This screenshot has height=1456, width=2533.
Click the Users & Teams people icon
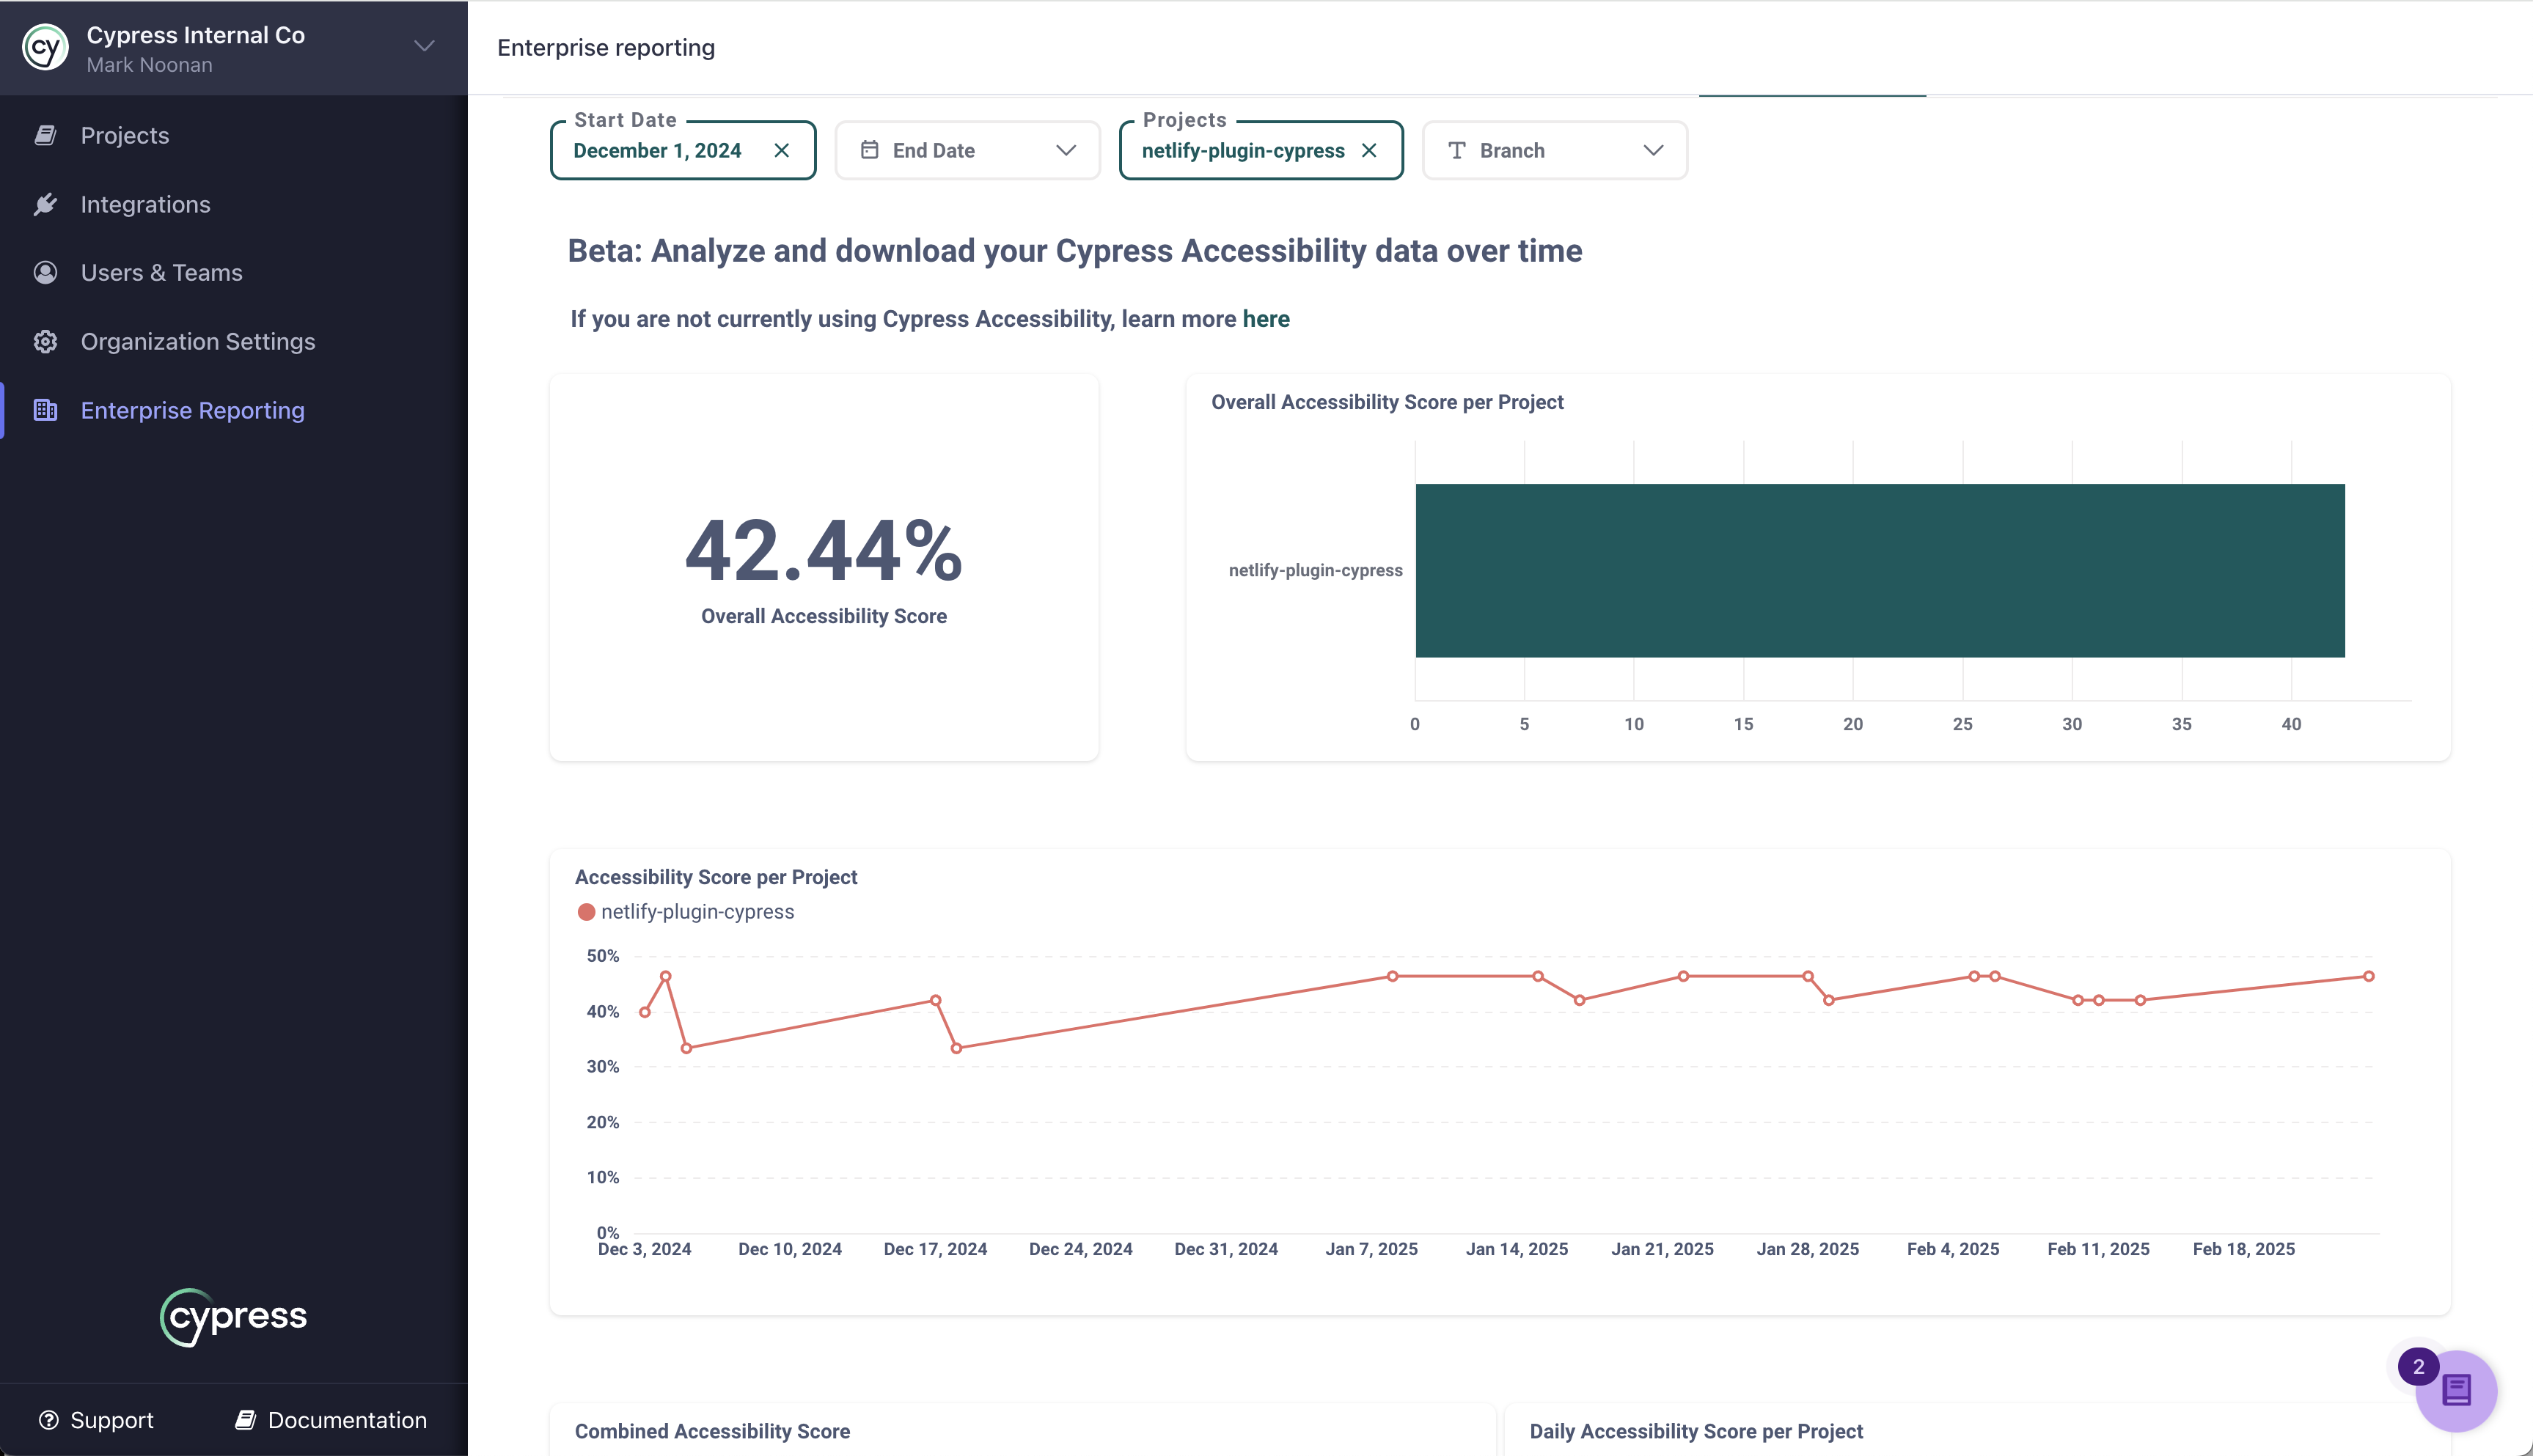pos(46,272)
